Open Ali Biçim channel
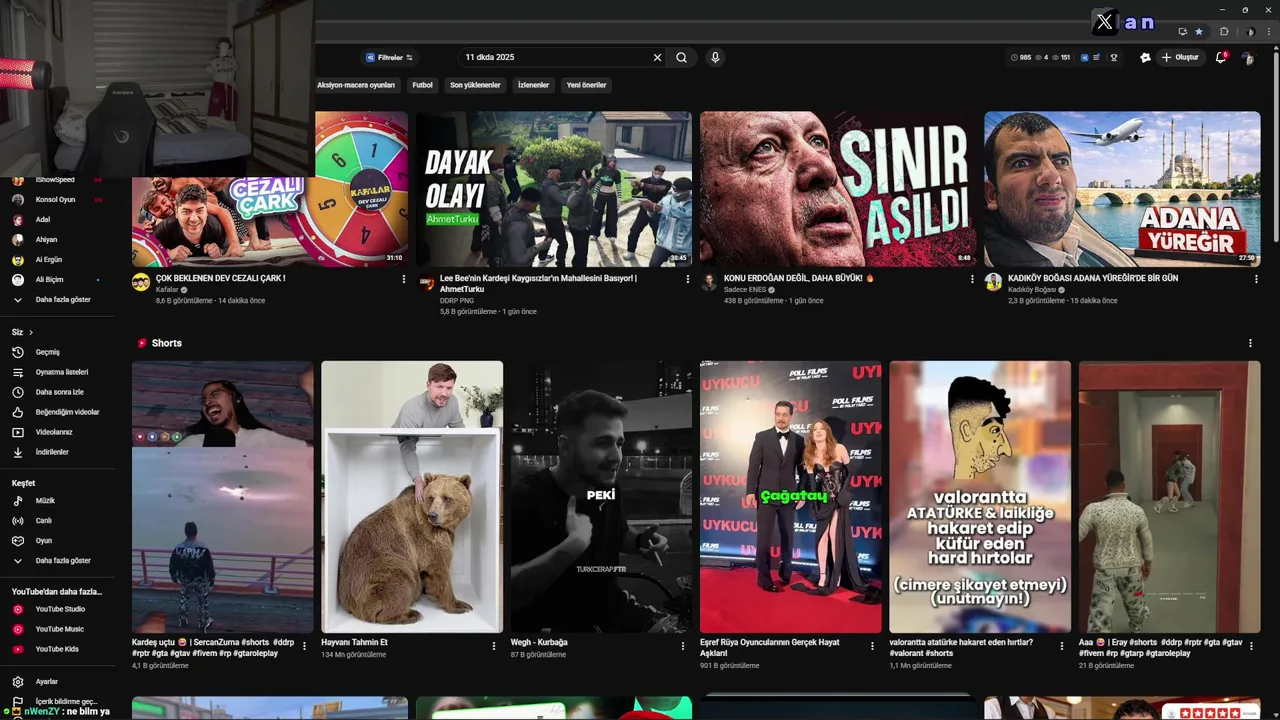 coord(60,280)
